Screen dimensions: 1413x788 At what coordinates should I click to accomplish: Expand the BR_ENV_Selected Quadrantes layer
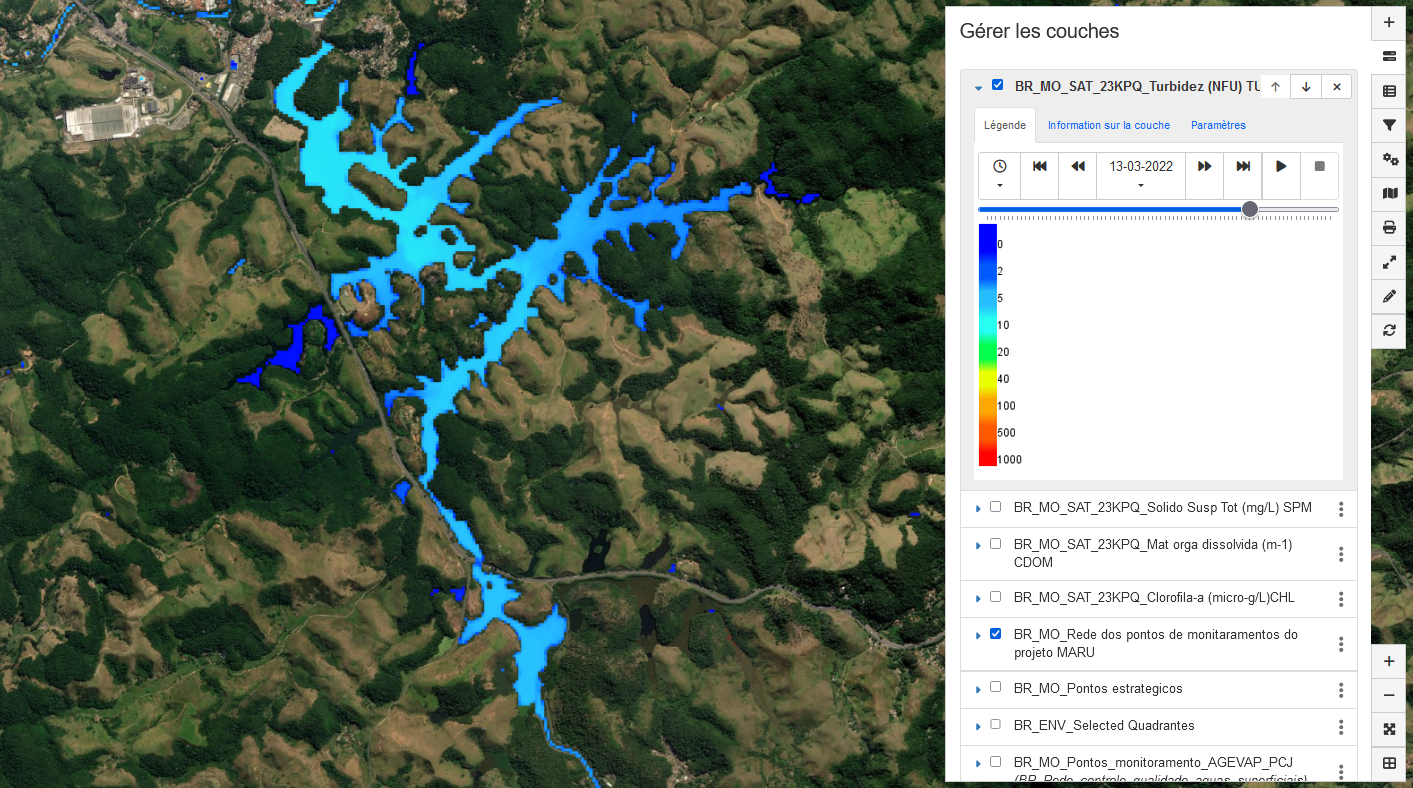coord(978,726)
